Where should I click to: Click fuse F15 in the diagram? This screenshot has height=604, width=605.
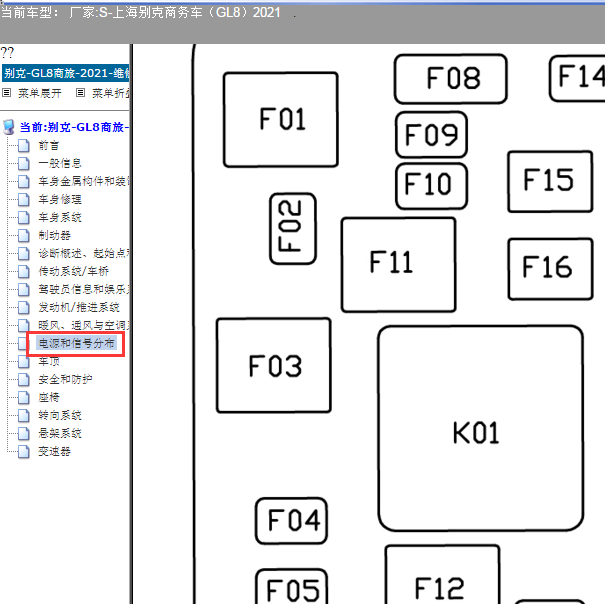[550, 181]
